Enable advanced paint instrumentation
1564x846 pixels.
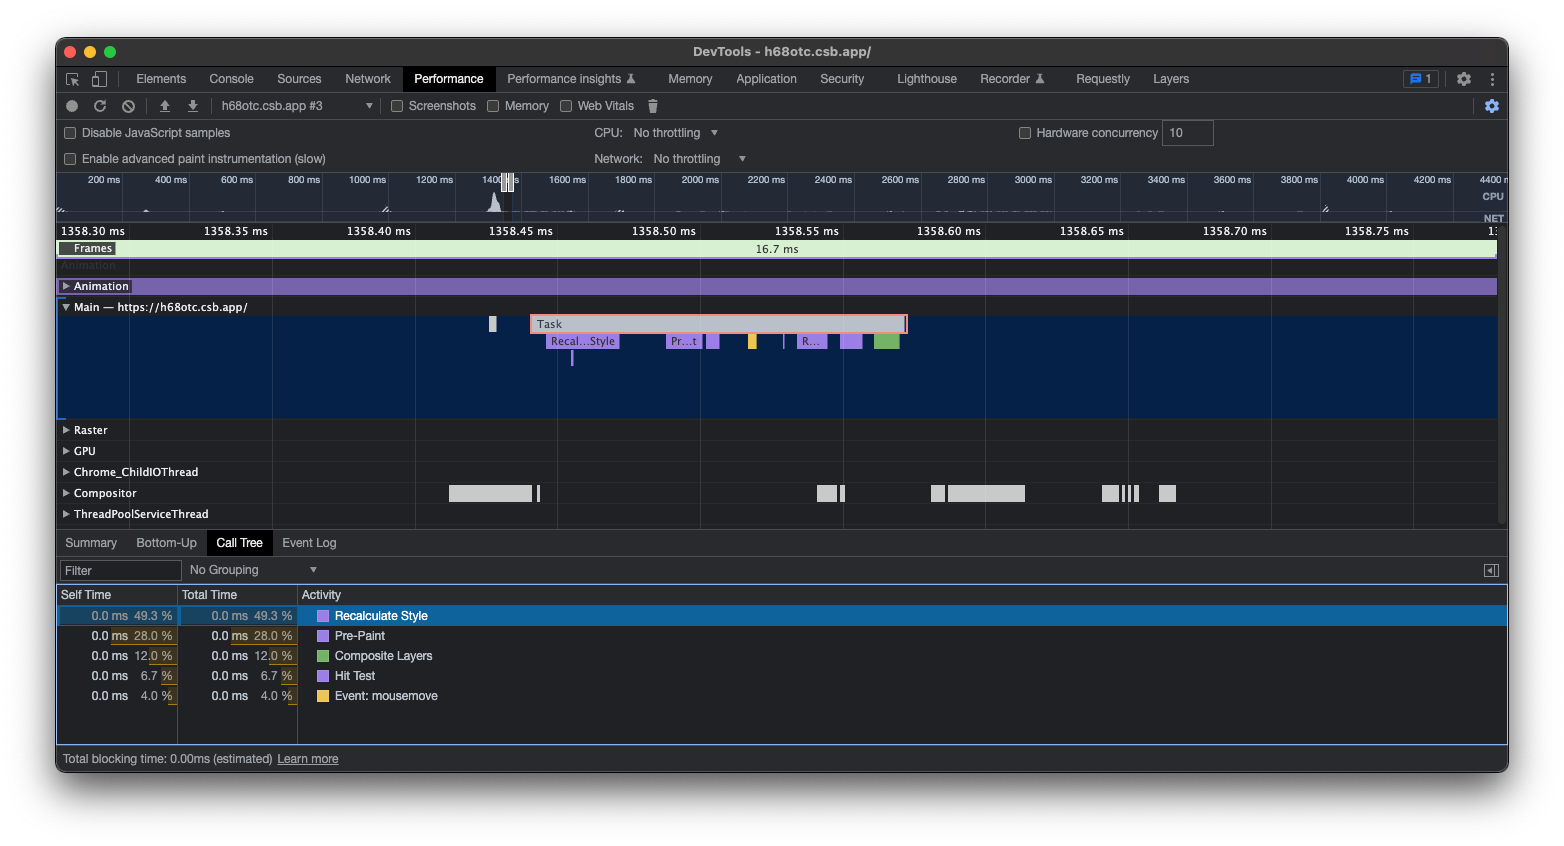69,158
